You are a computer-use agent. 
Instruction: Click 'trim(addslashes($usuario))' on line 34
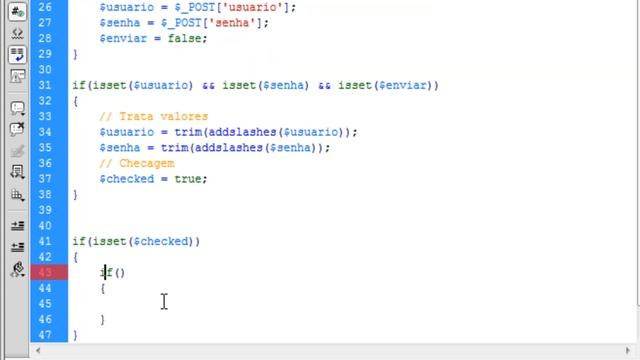[x=262, y=132]
